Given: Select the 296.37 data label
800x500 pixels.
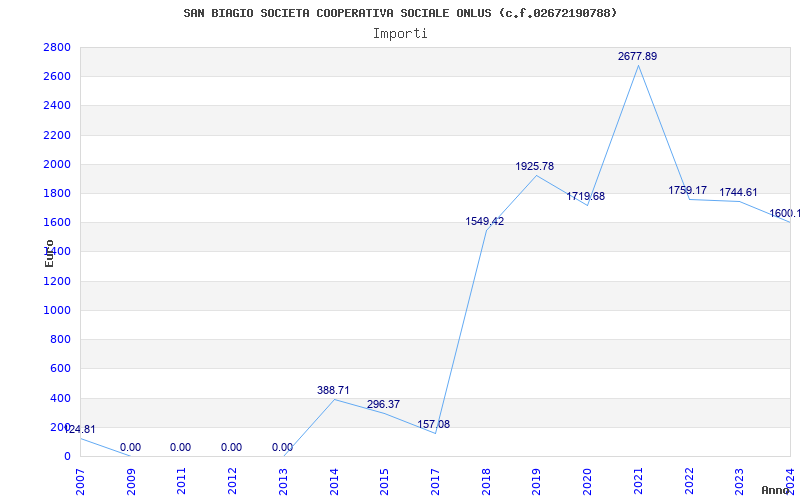Looking at the screenshot, I should [383, 404].
